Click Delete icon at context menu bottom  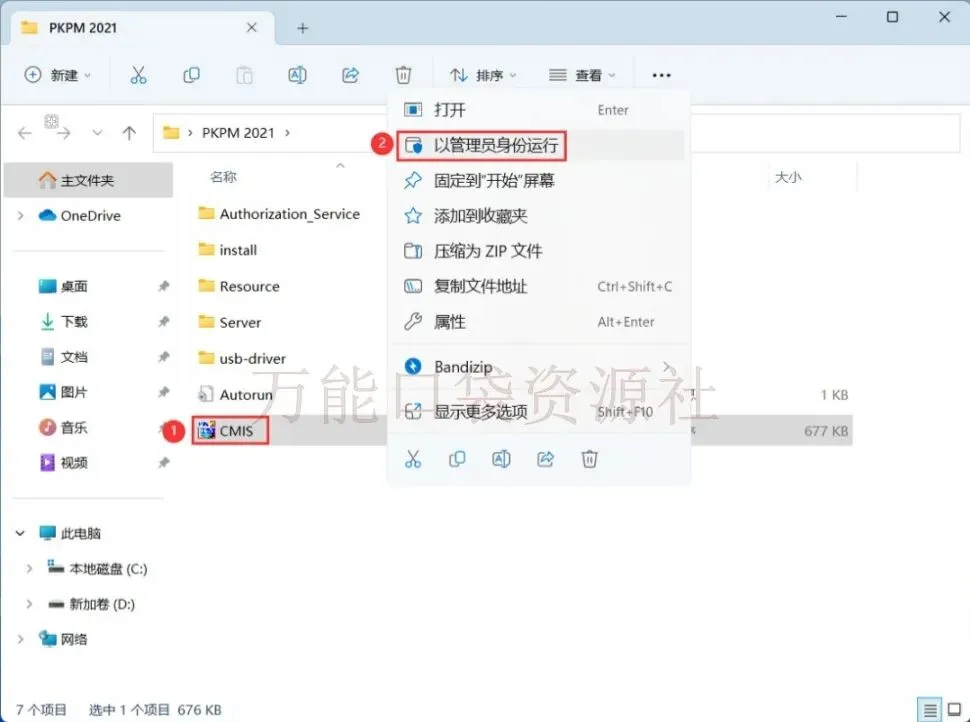(x=590, y=459)
